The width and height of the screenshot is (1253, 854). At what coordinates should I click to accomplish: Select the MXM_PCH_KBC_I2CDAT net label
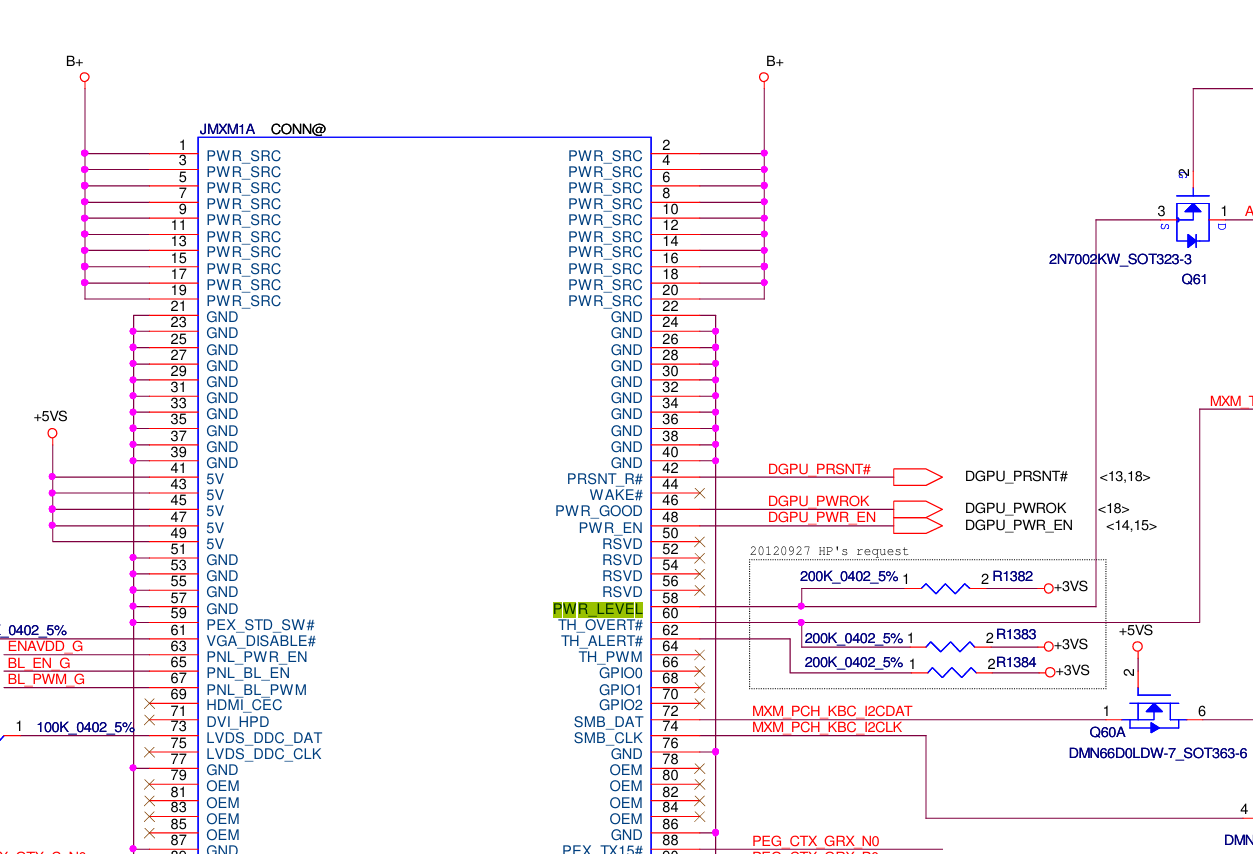point(831,712)
